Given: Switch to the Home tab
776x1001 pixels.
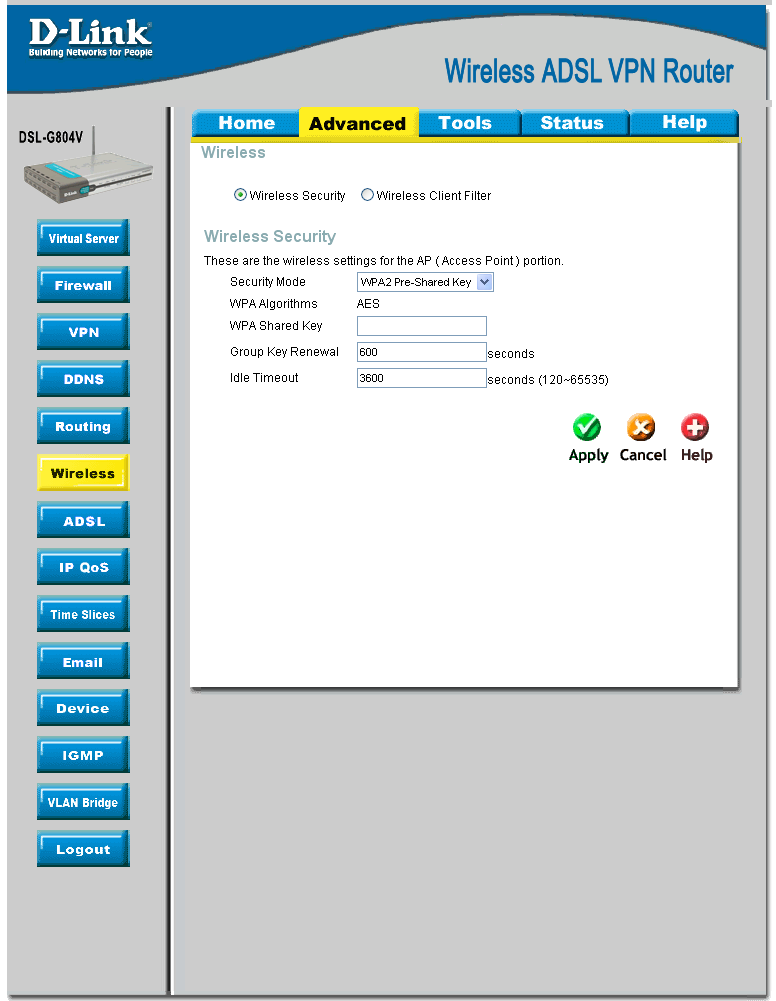Looking at the screenshot, I should (x=246, y=123).
